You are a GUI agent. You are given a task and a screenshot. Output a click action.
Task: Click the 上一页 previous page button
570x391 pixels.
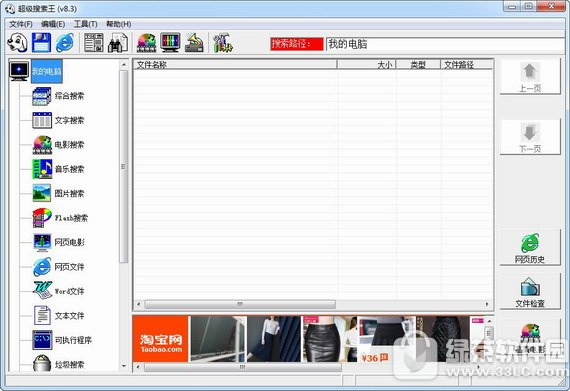click(530, 77)
